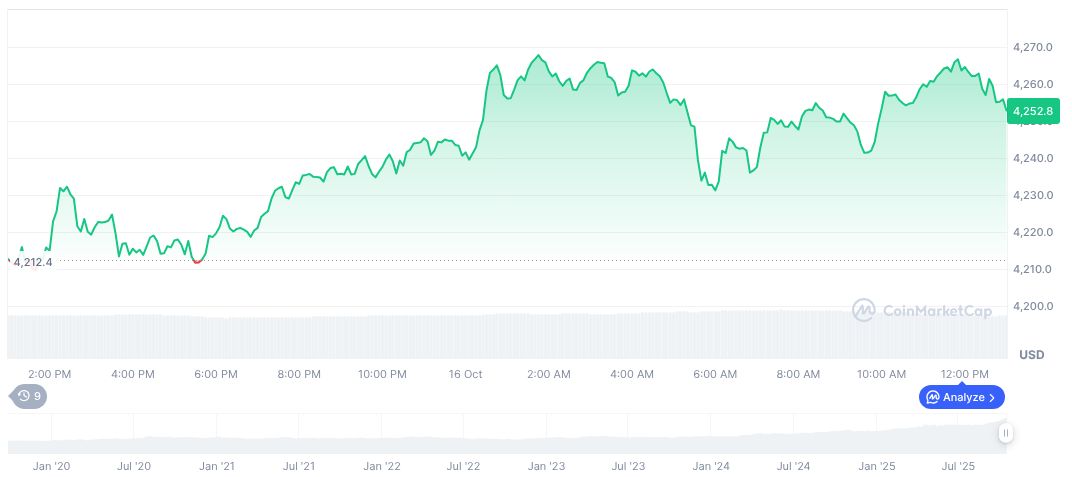
Task: Click the 16 Oct date marker
Action: pyautogui.click(x=465, y=374)
